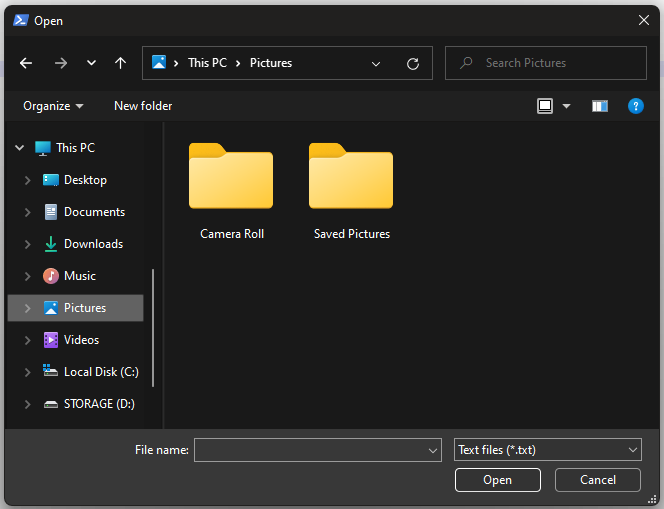Select the Saved Pictures folder

click(x=351, y=191)
